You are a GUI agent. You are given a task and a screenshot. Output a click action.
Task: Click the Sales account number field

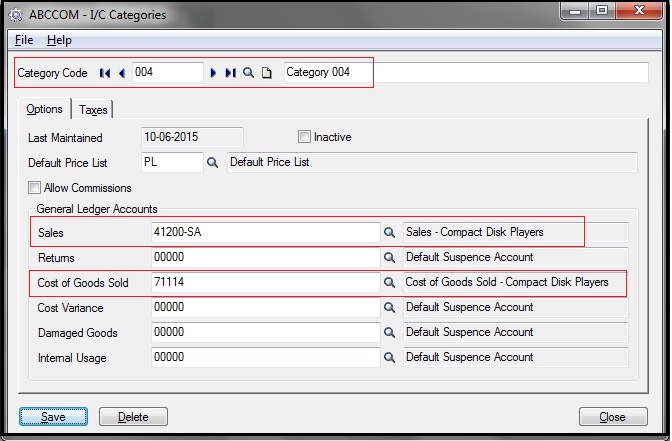click(265, 232)
